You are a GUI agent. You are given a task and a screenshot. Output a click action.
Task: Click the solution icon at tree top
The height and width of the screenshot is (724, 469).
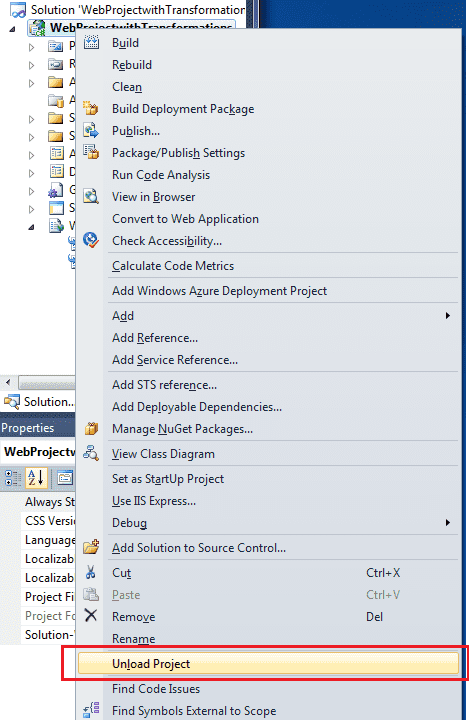[x=18, y=10]
